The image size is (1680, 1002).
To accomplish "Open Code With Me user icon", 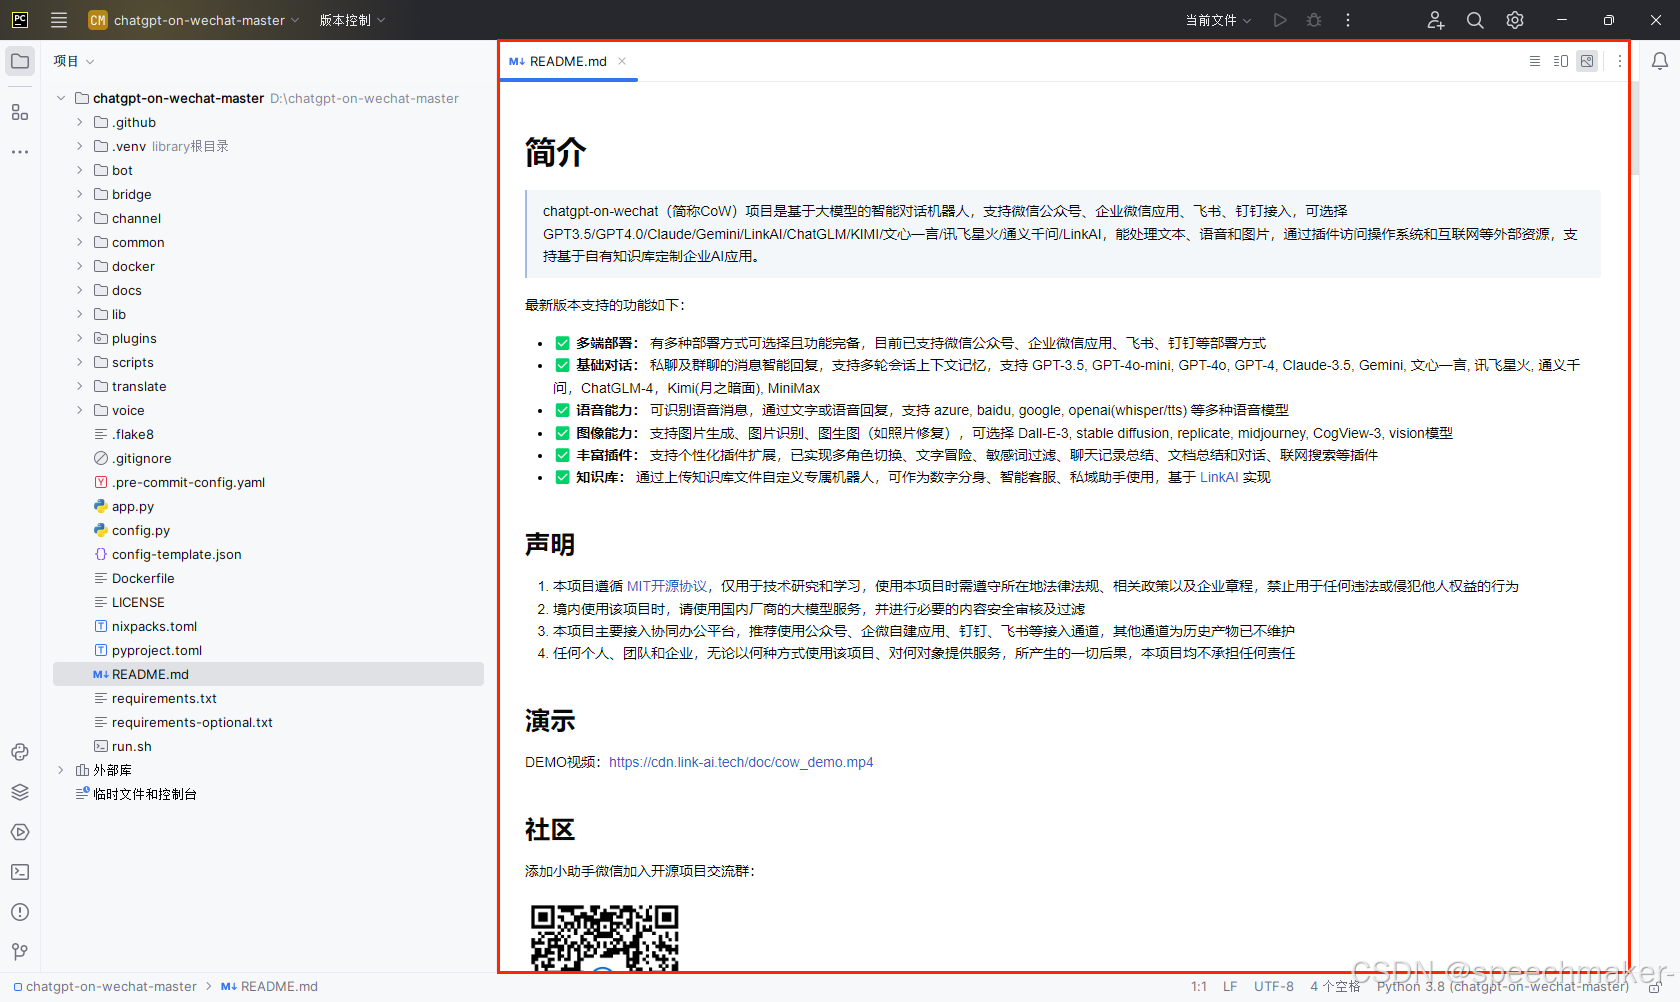I will (1436, 20).
